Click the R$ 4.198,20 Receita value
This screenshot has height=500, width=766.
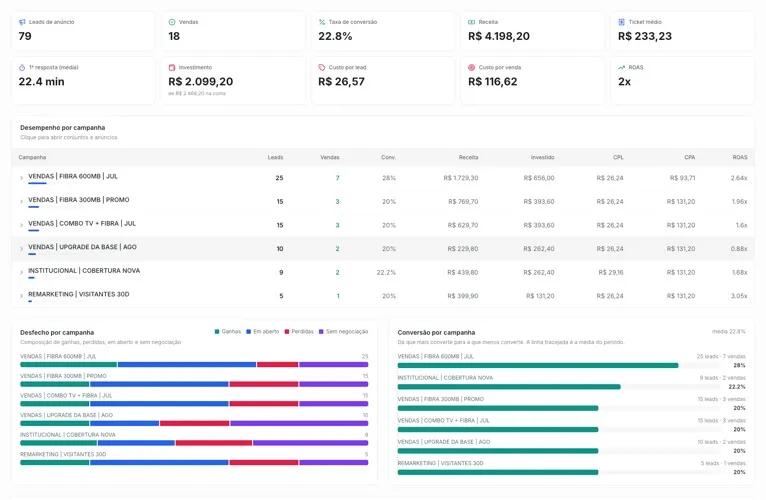(x=499, y=36)
